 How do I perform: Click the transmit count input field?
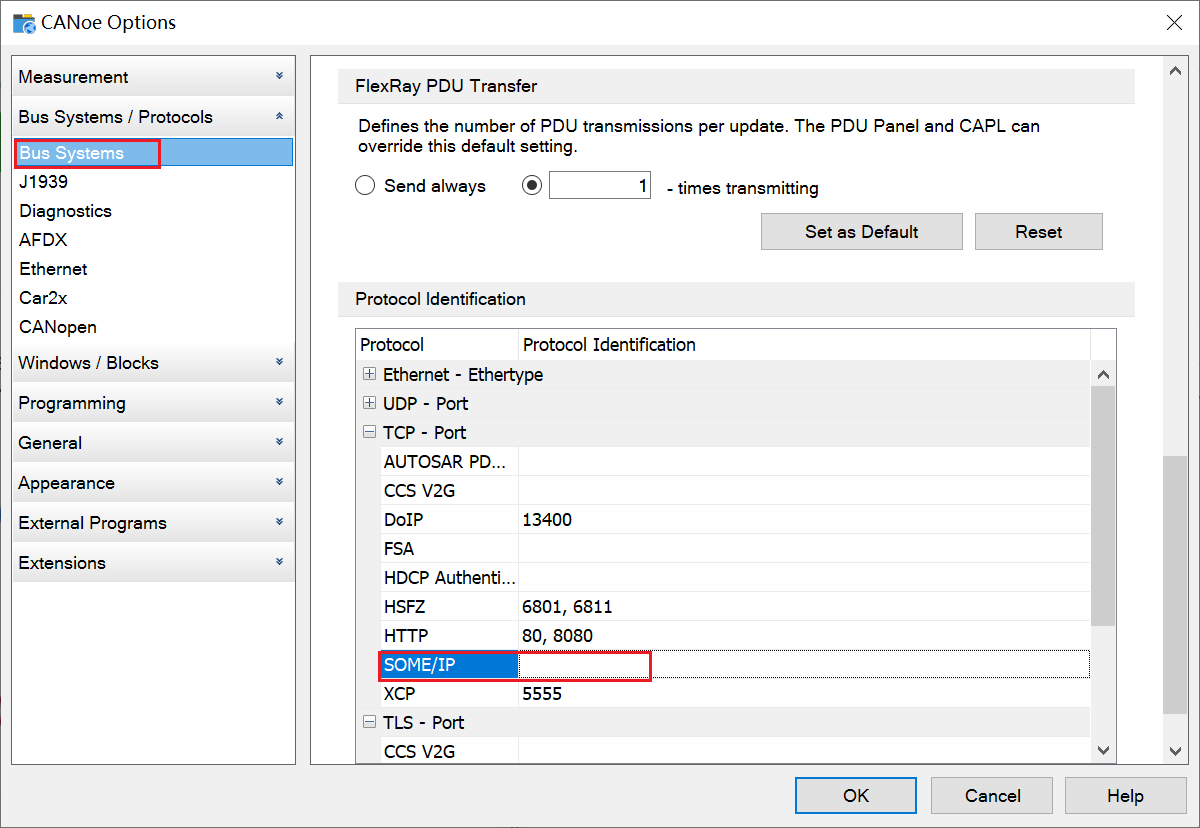(x=600, y=186)
